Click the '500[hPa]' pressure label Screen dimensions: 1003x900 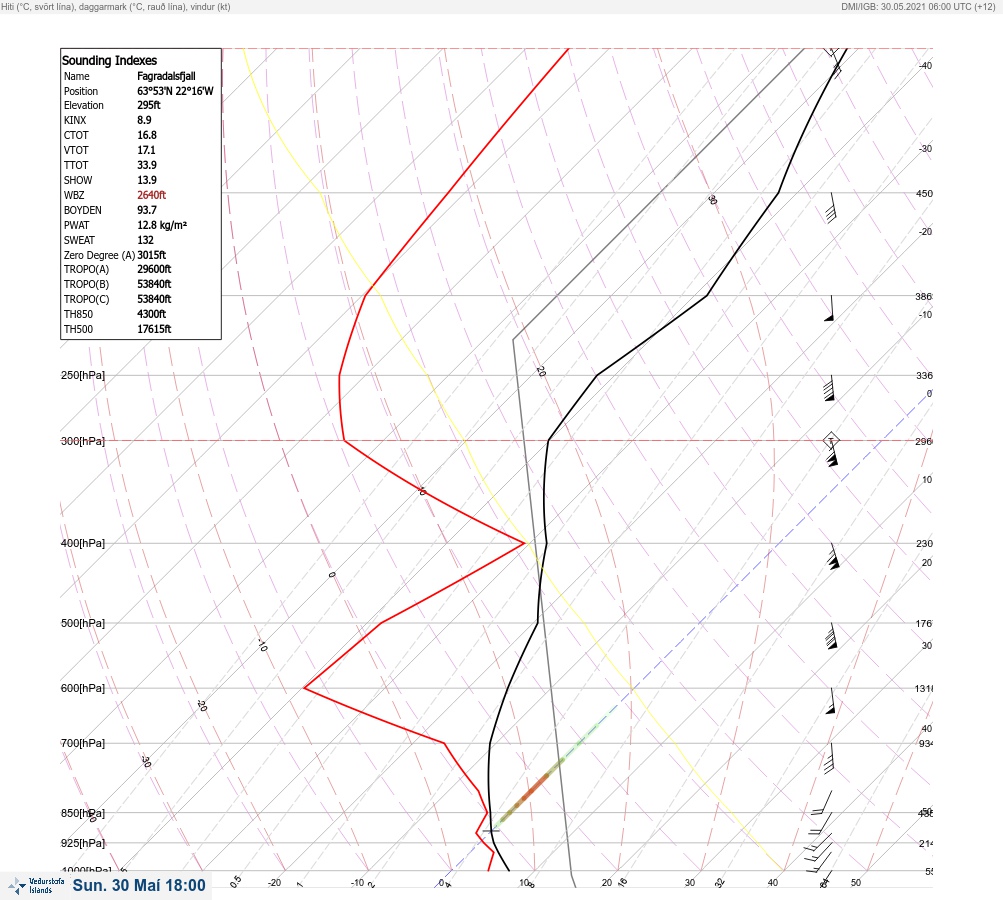83,623
